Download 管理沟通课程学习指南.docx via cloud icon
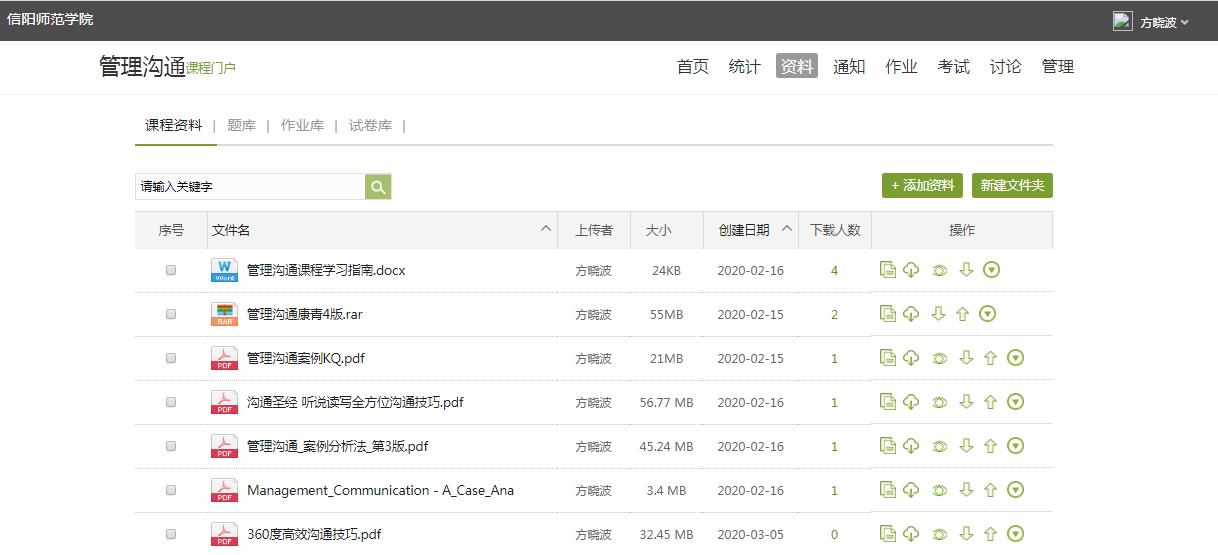The height and width of the screenshot is (555, 1218). pos(911,270)
